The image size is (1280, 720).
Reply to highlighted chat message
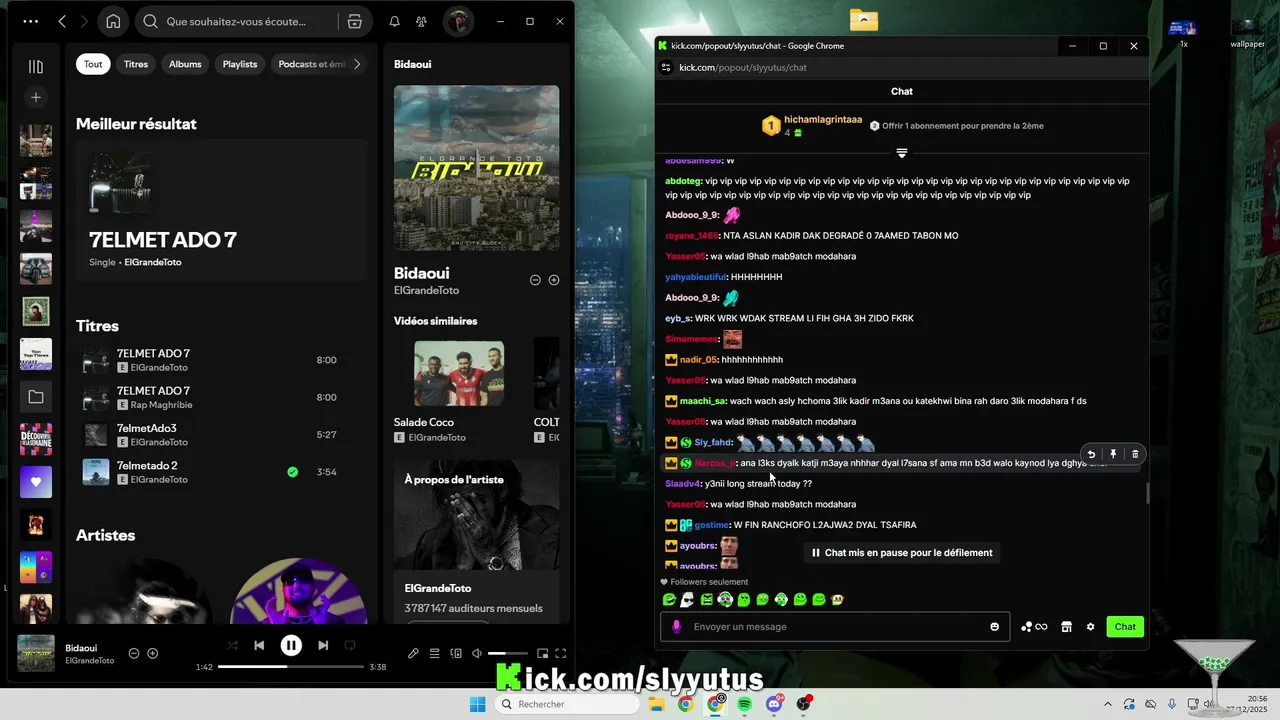1091,454
